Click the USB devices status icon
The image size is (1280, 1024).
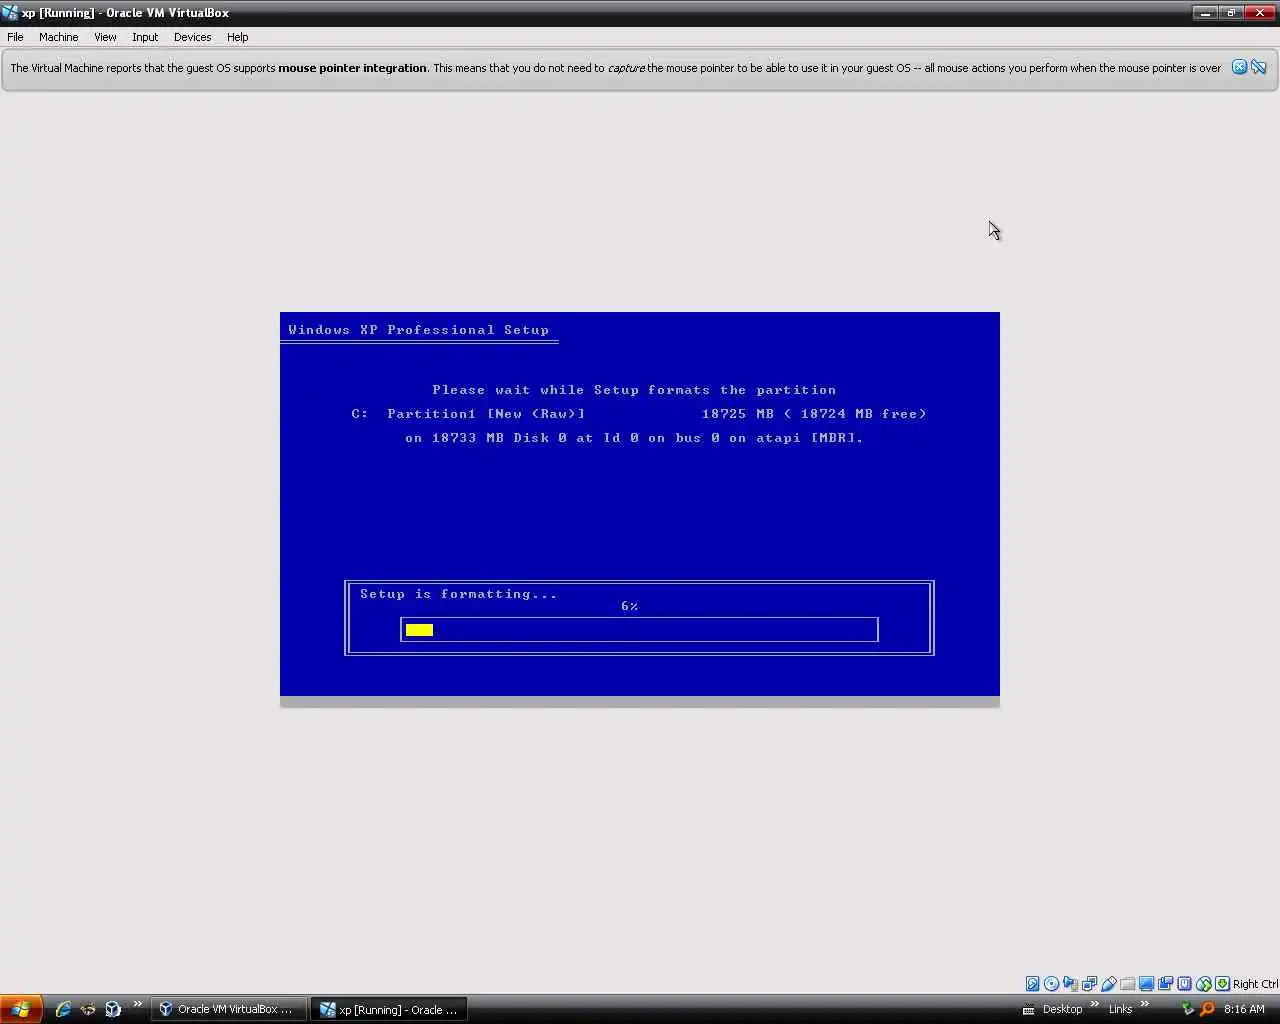(x=1109, y=984)
